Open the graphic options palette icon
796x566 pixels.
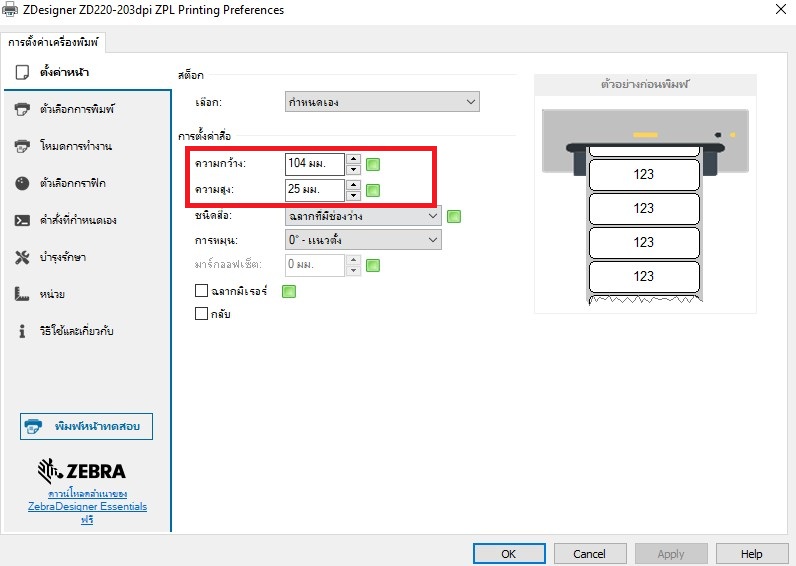[22, 183]
